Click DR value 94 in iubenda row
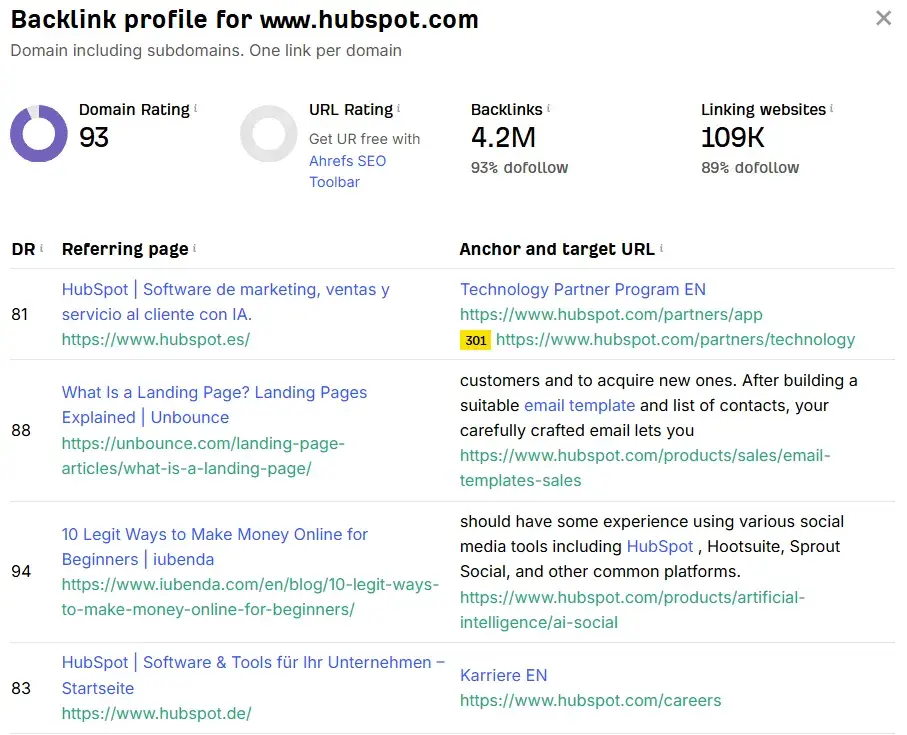This screenshot has width=907, height=735. [21, 571]
